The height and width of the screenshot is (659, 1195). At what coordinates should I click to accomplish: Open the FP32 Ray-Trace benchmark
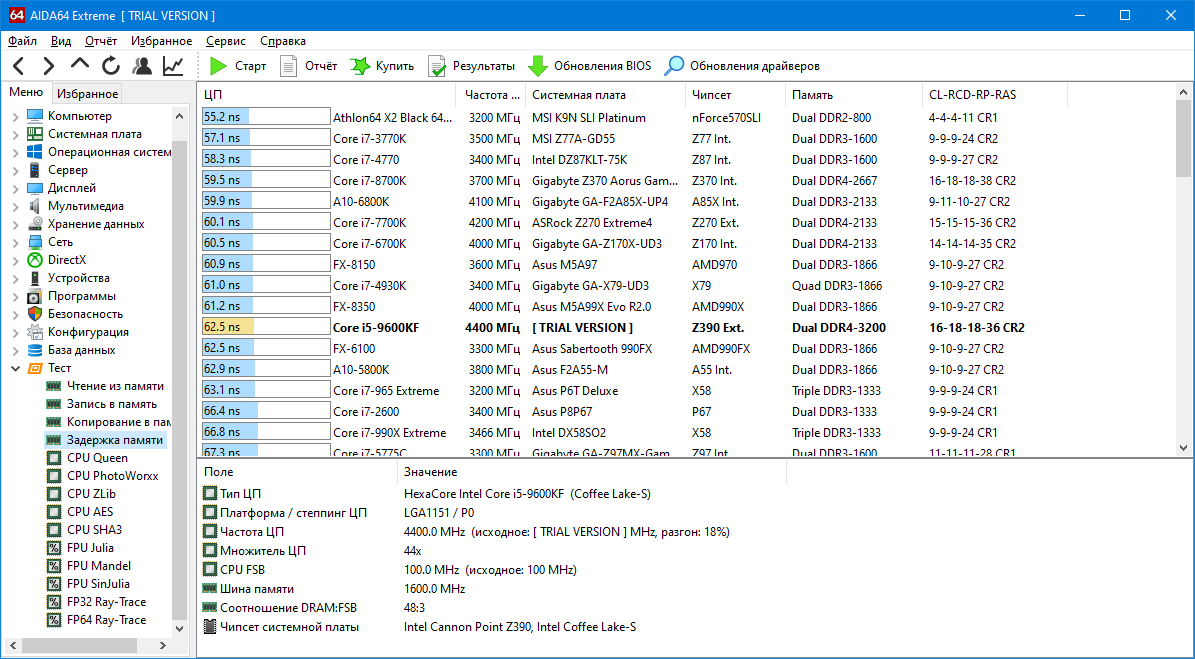click(107, 602)
